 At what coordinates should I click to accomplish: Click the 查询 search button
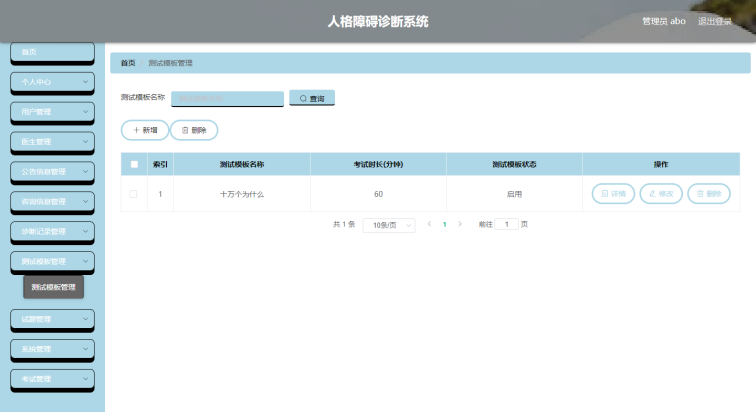(x=312, y=98)
